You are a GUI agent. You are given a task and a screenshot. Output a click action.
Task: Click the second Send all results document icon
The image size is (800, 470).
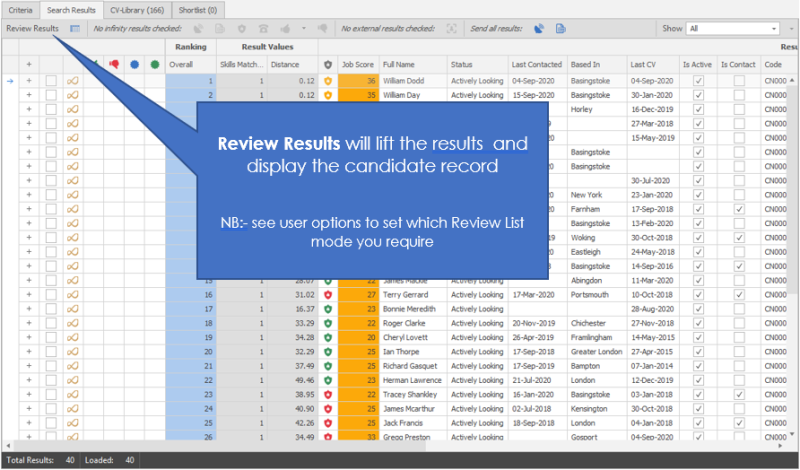(560, 29)
